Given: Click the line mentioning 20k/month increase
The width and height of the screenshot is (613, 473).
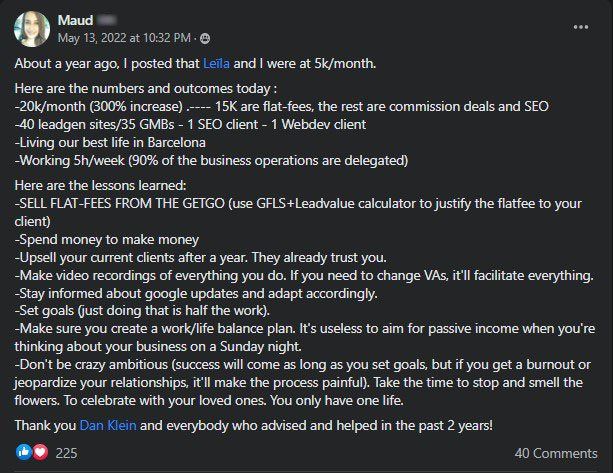Looking at the screenshot, I should pos(281,106).
